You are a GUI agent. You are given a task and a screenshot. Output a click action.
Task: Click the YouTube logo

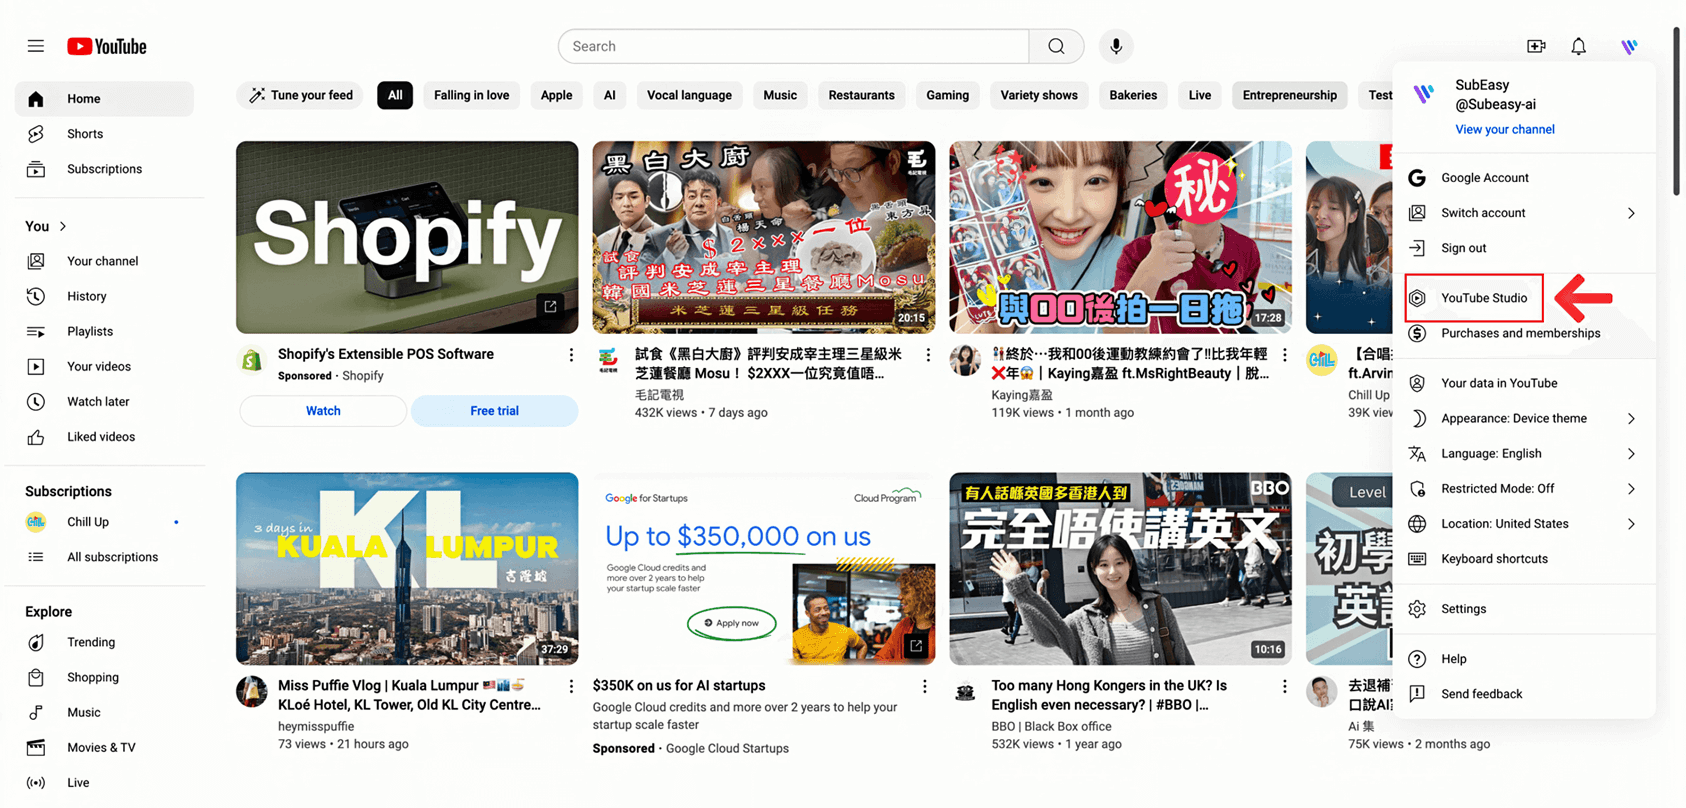[x=107, y=46]
